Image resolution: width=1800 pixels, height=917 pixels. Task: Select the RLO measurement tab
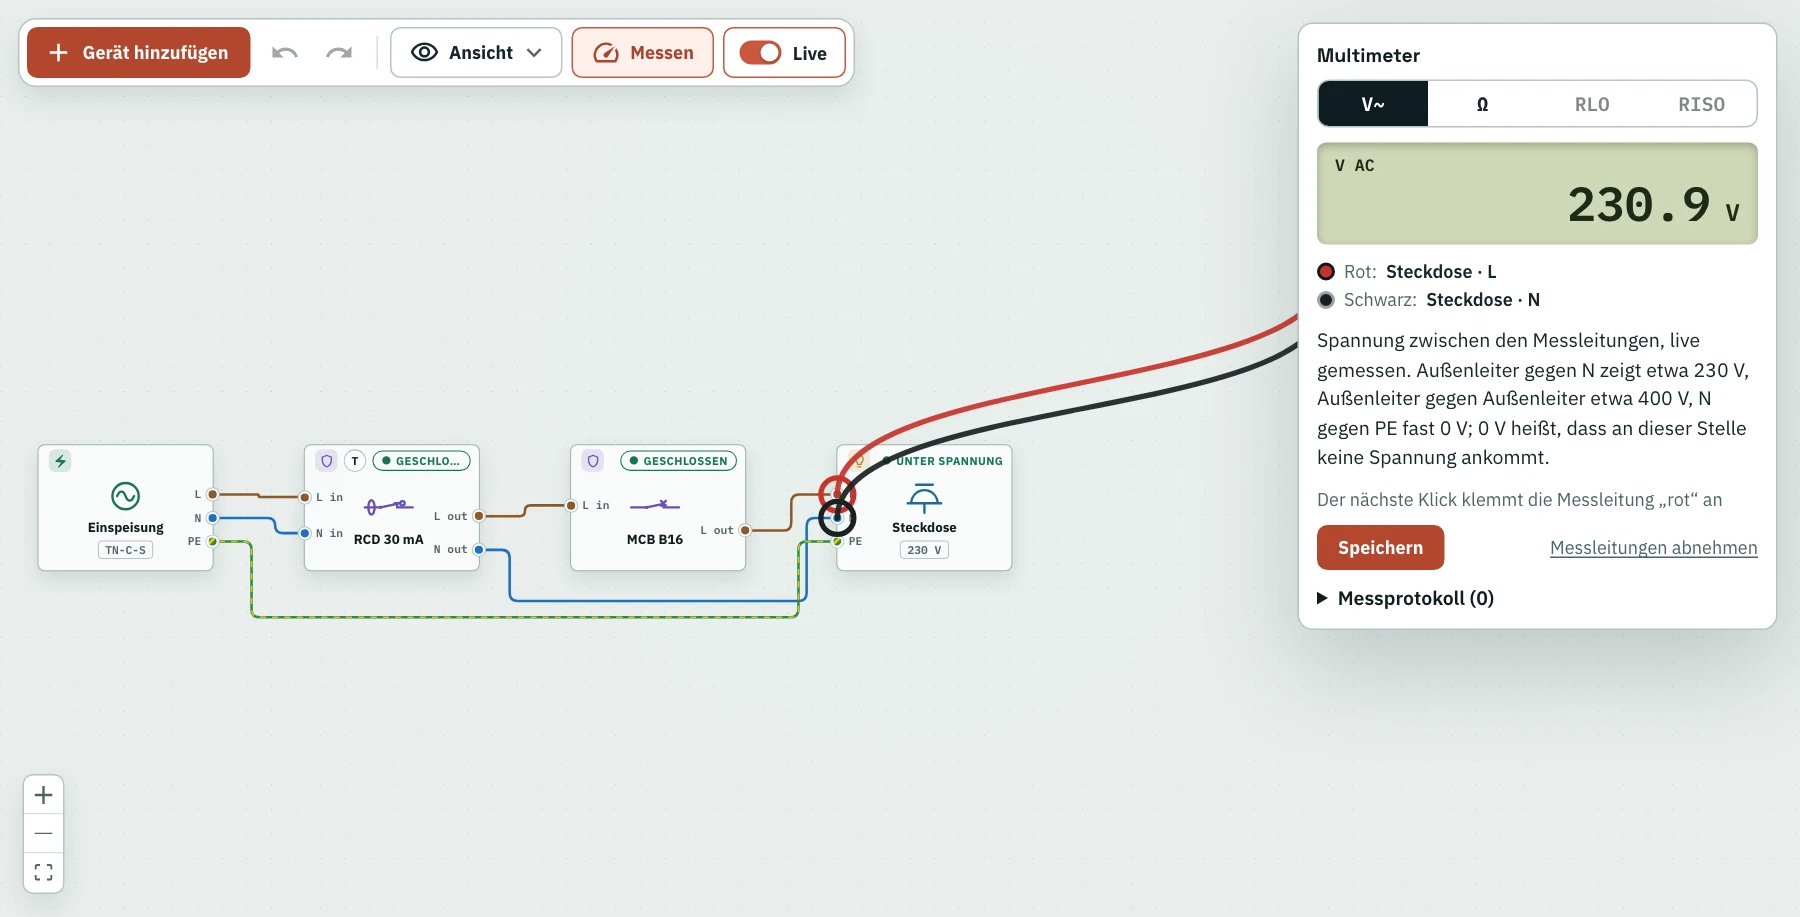pyautogui.click(x=1592, y=104)
